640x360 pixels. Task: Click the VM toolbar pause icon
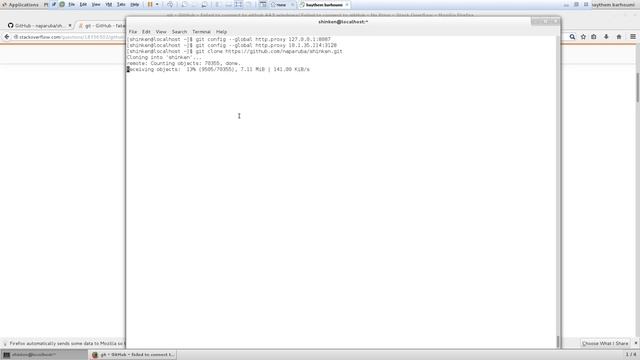coord(150,4)
